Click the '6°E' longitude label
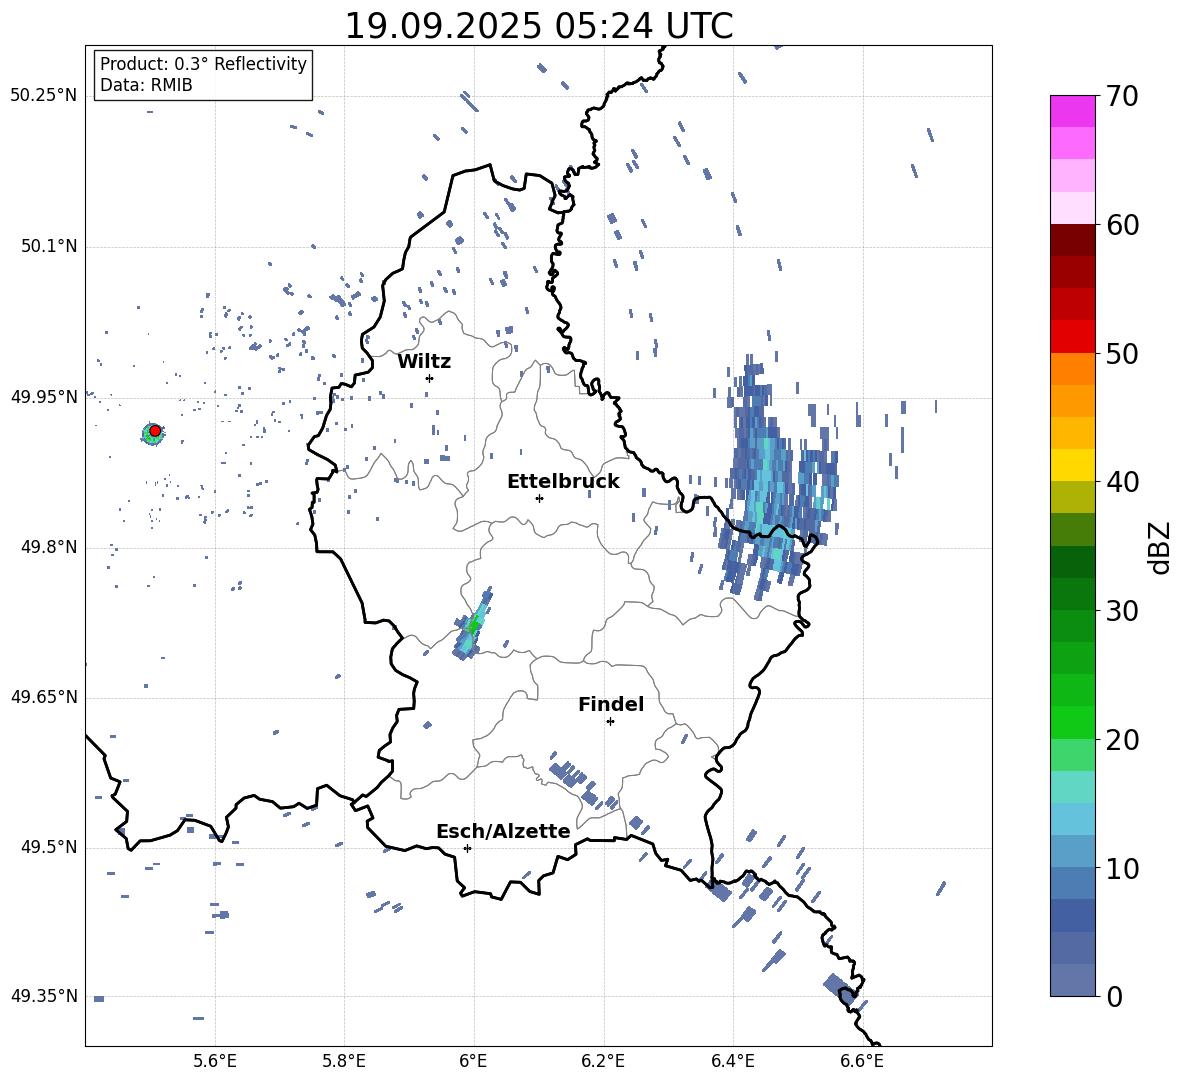Screen dimensions: 1184x1081 473,1061
